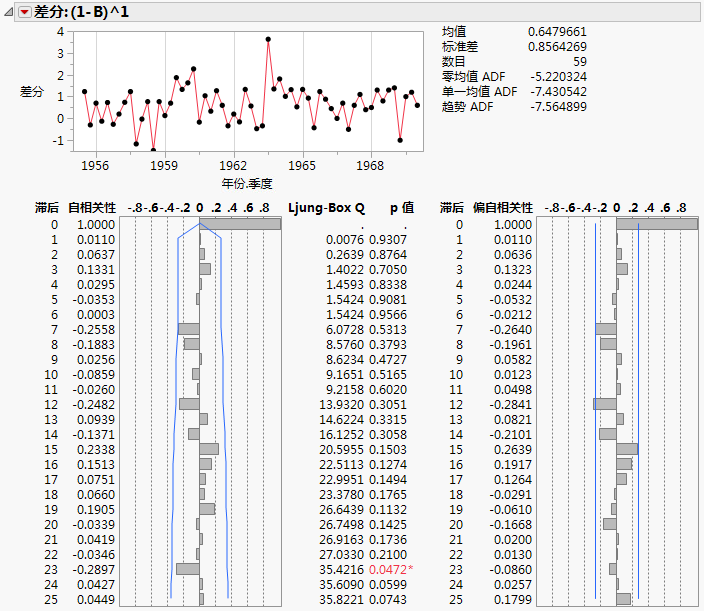Open the red triangle menu for 差分 report
704x611 pixels.
[25, 11]
